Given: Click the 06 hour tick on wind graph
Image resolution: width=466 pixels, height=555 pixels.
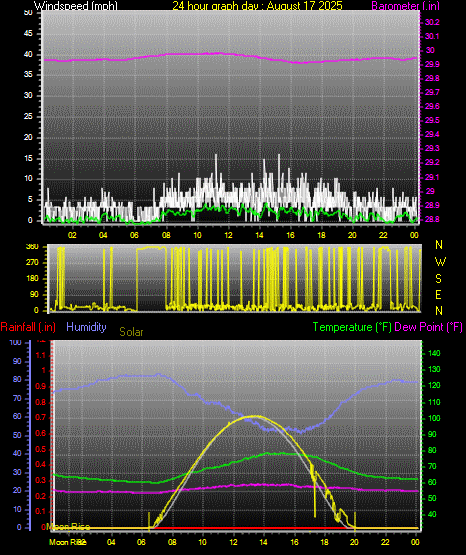Looking at the screenshot, I should 134,235.
